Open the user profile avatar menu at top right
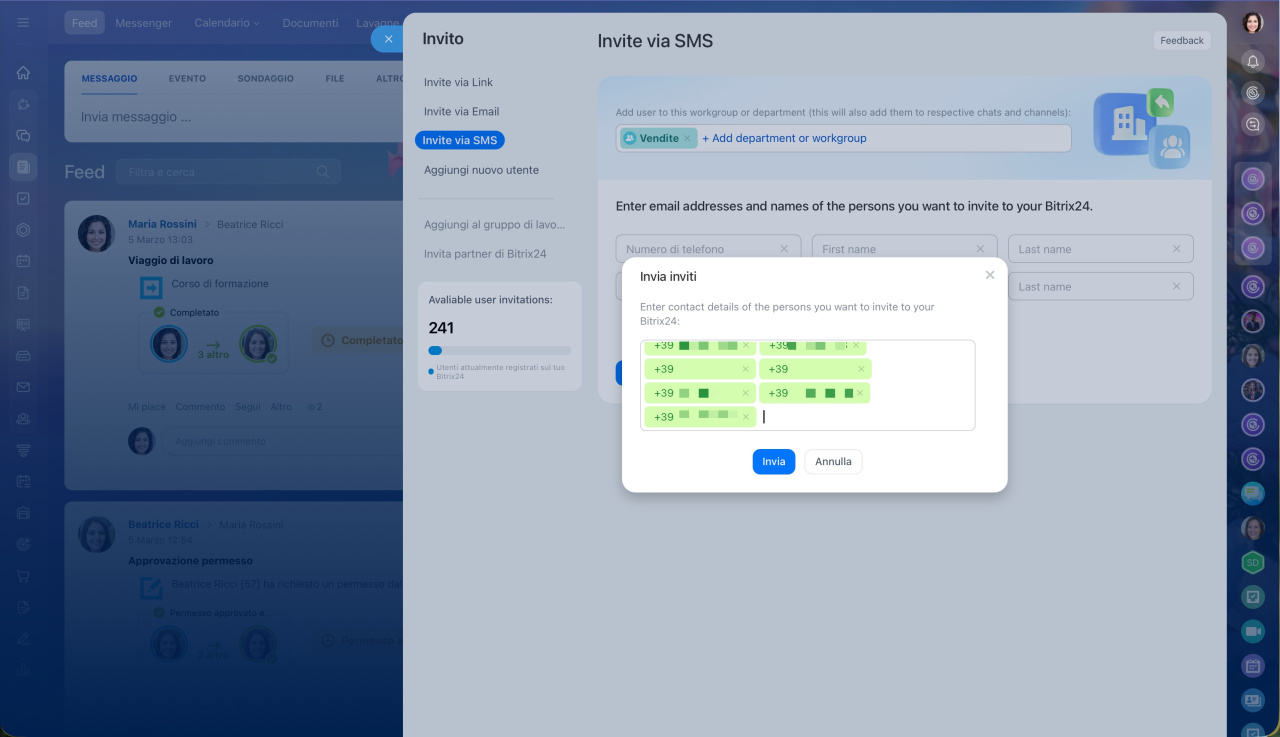 point(1253,23)
